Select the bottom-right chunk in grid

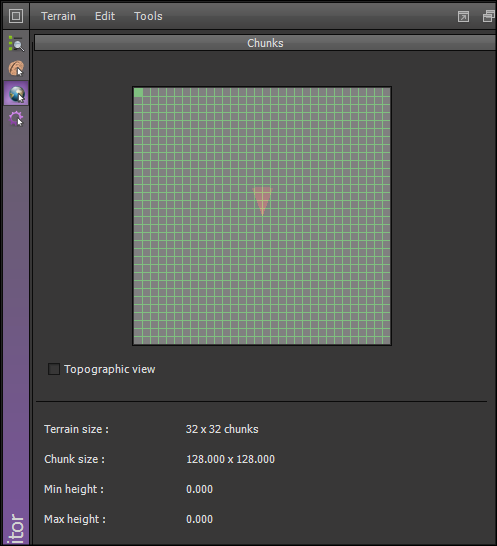tap(386, 340)
